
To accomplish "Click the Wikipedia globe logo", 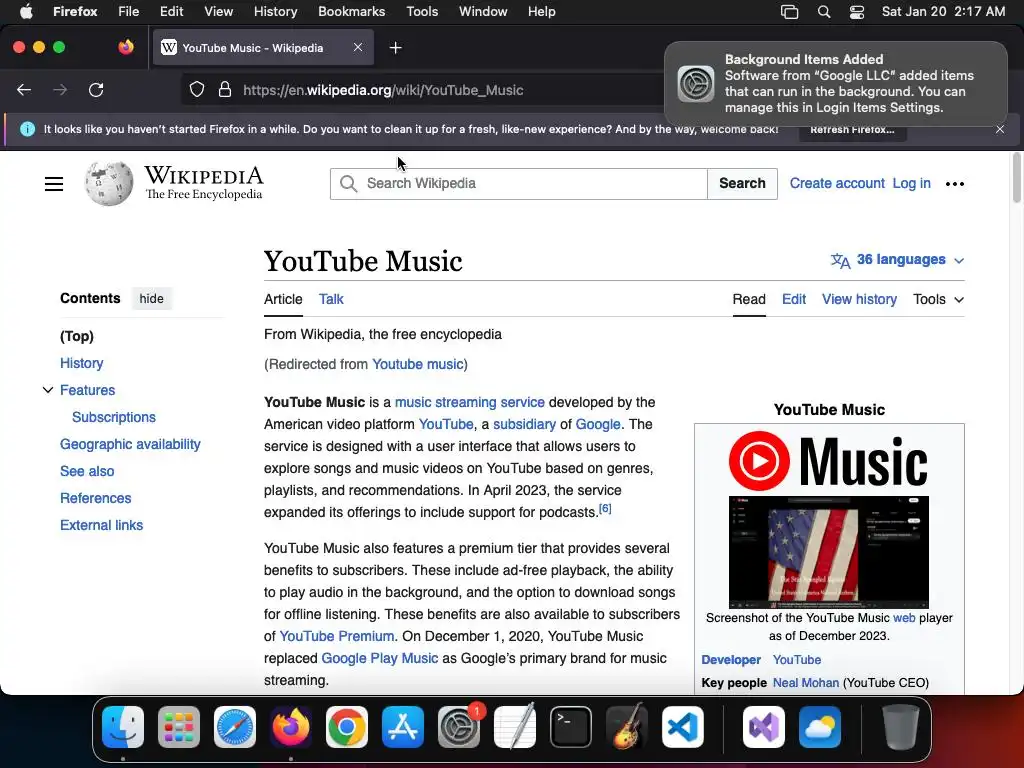I will [x=108, y=183].
